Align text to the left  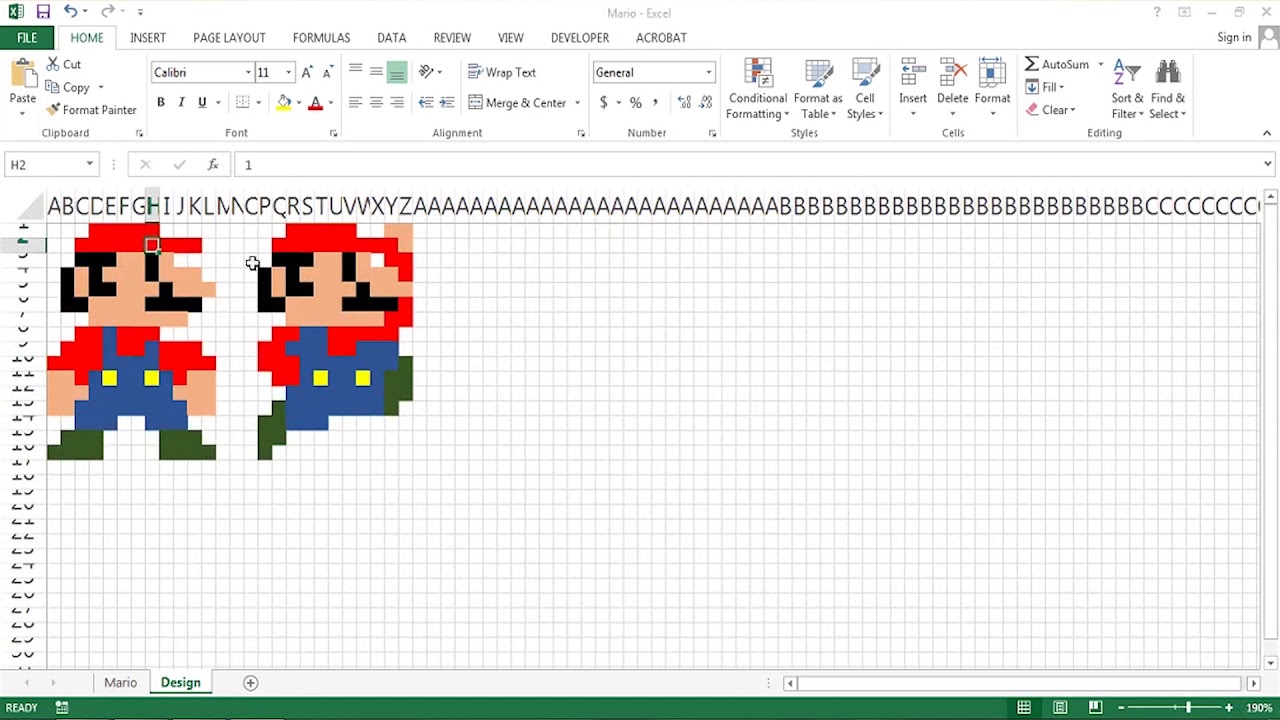355,102
